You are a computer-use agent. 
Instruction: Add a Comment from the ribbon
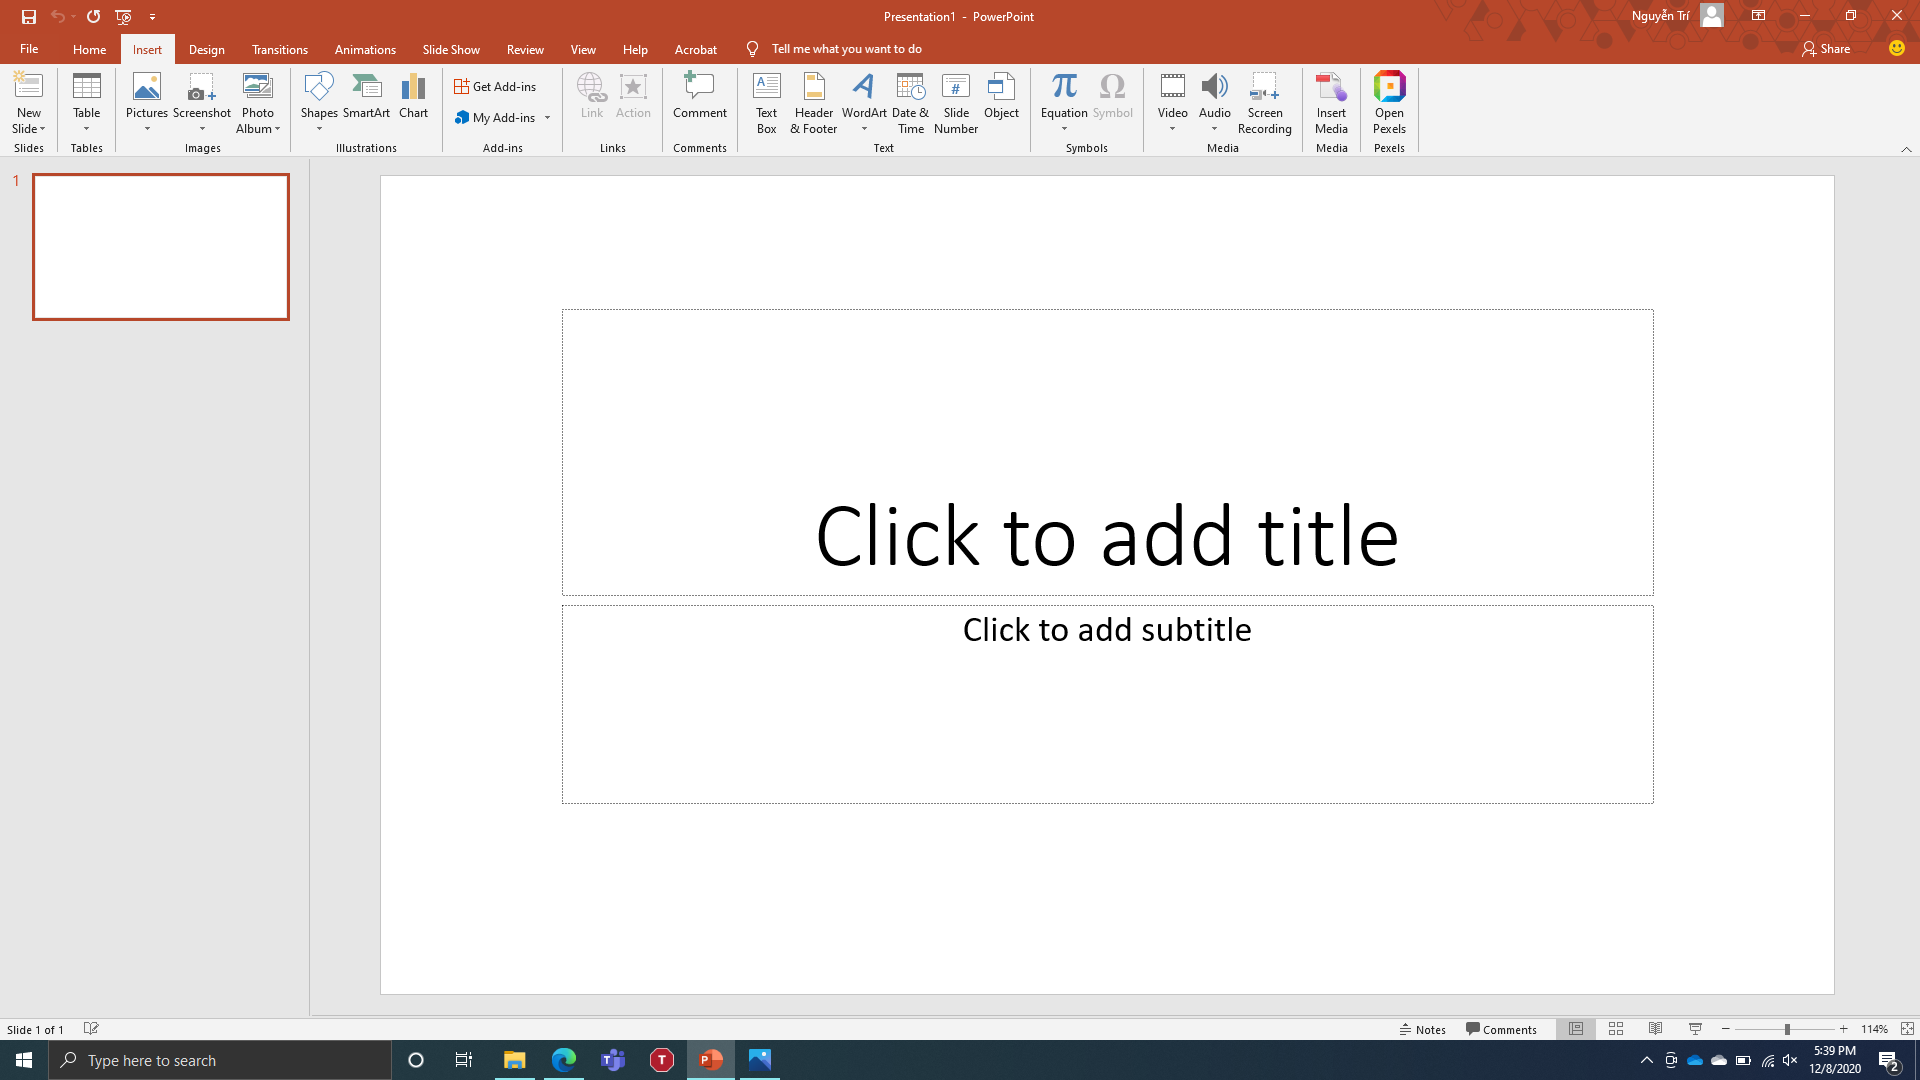pyautogui.click(x=699, y=96)
